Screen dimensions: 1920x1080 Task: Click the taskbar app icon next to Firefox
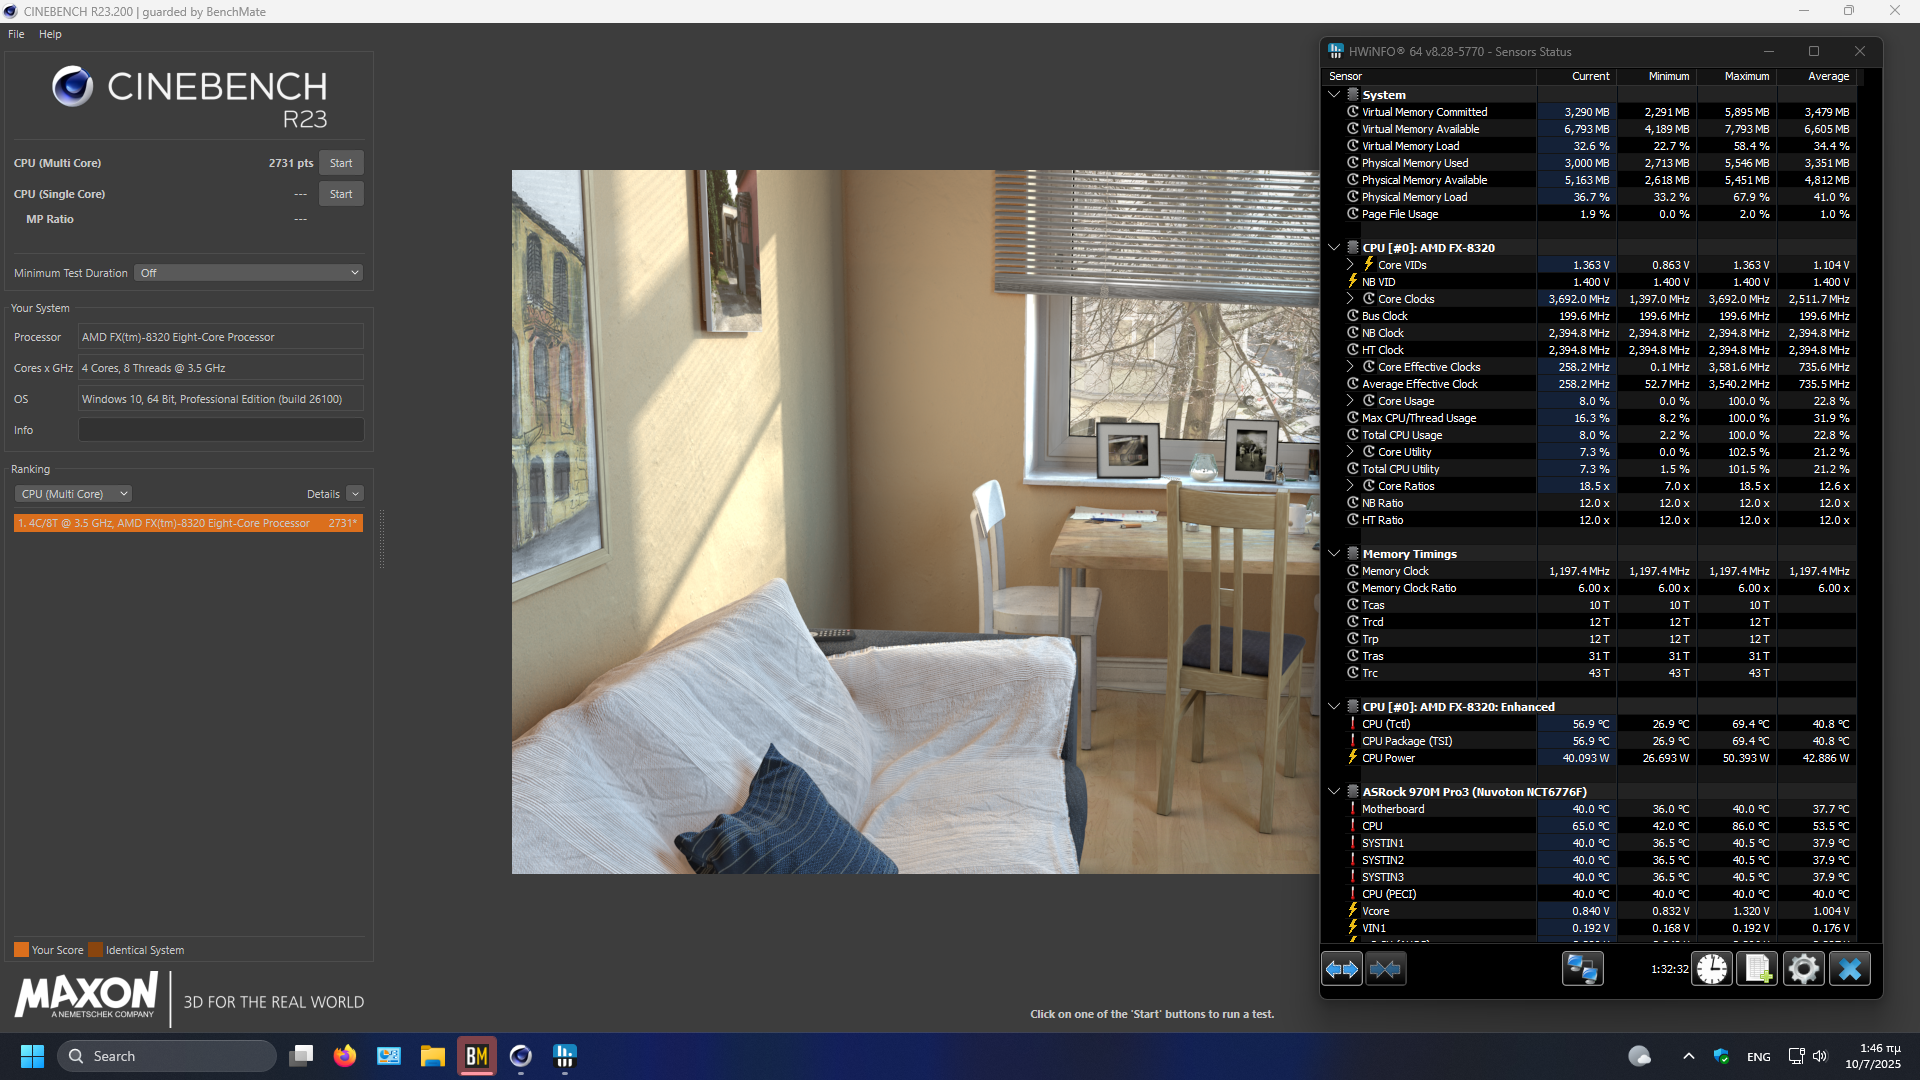(x=389, y=1056)
